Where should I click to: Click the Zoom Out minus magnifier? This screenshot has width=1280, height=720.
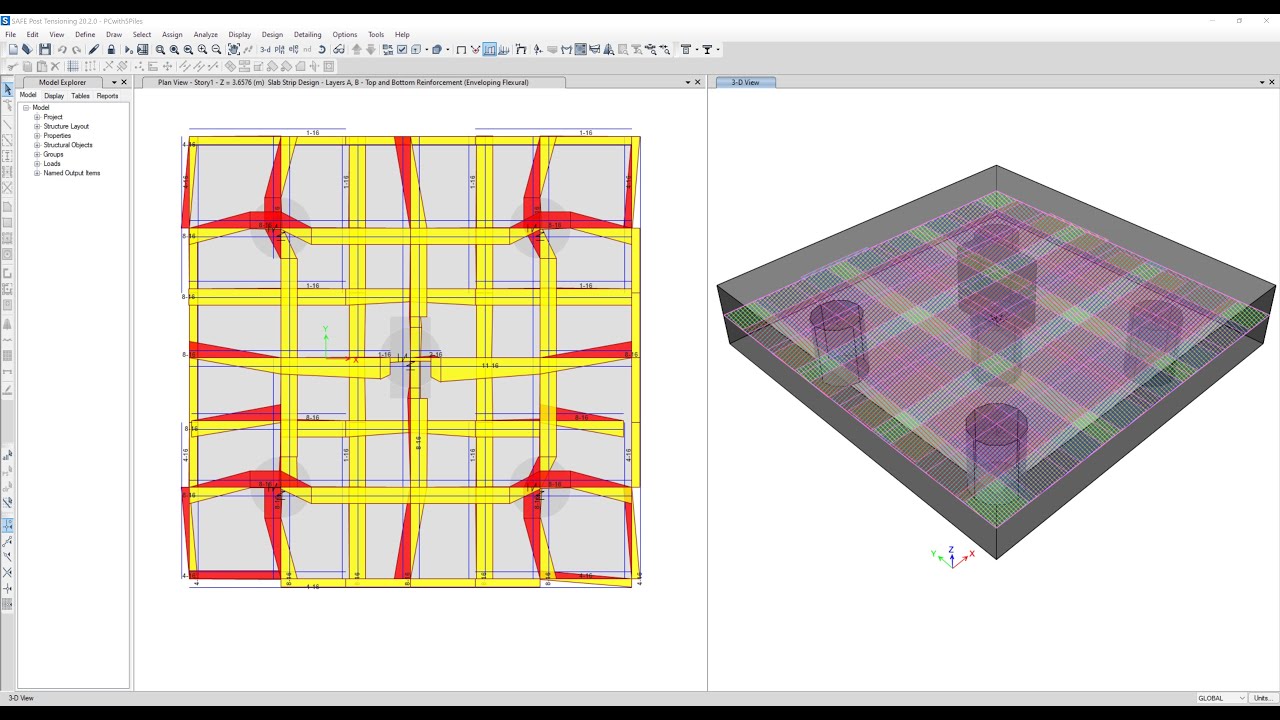coord(216,49)
